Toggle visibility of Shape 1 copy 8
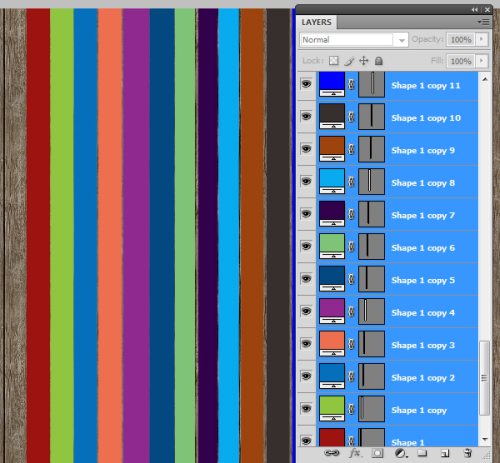This screenshot has height=463, width=500. click(x=306, y=181)
